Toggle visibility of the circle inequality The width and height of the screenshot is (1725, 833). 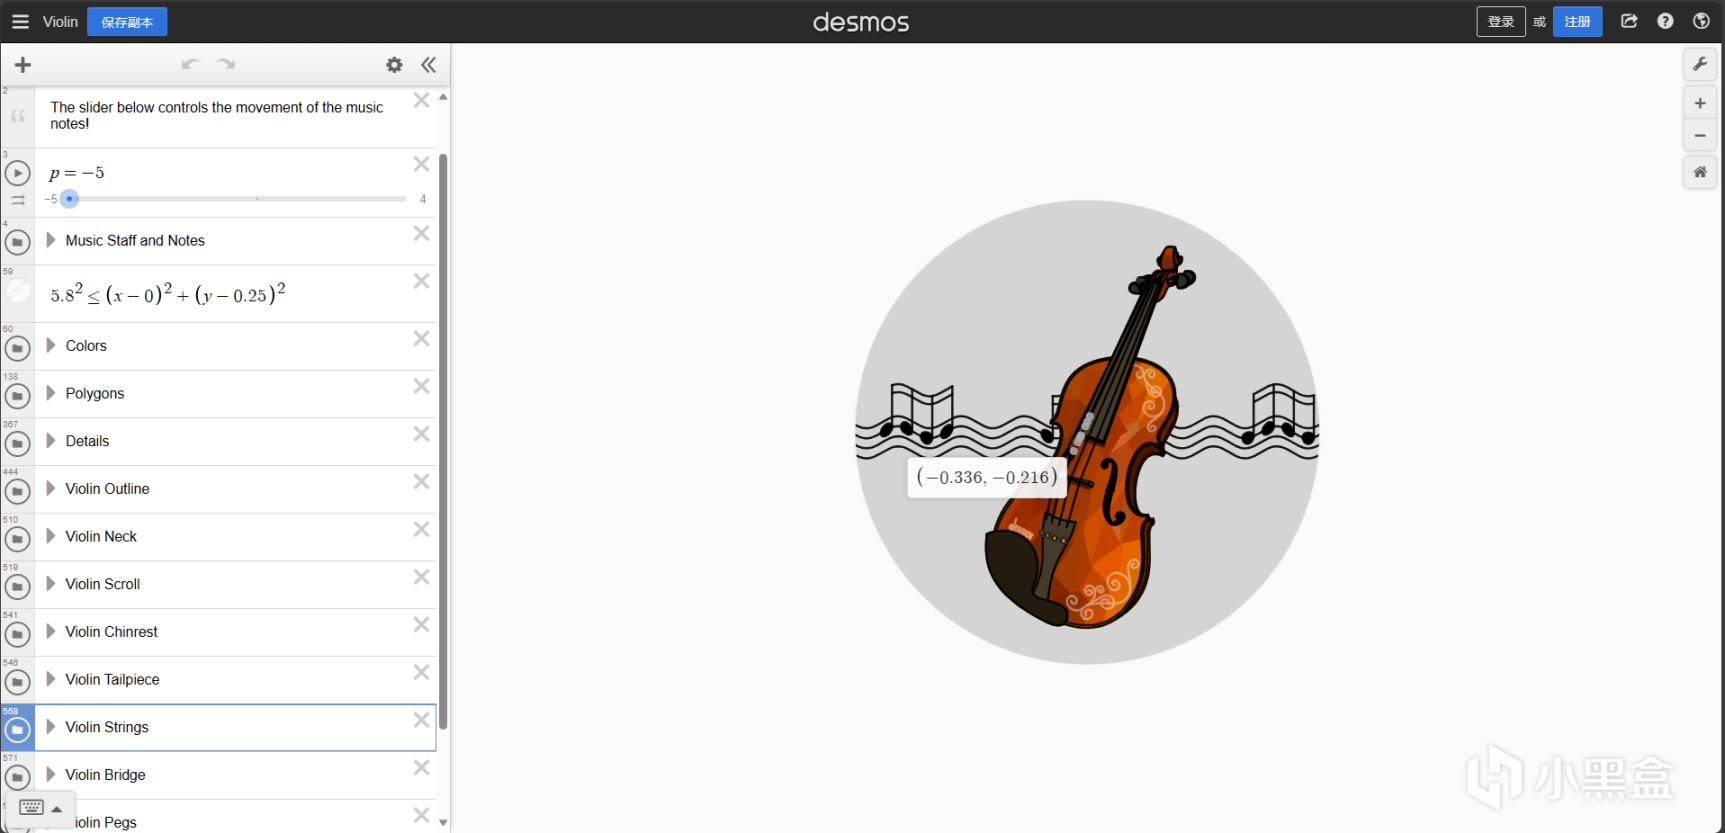[17, 291]
